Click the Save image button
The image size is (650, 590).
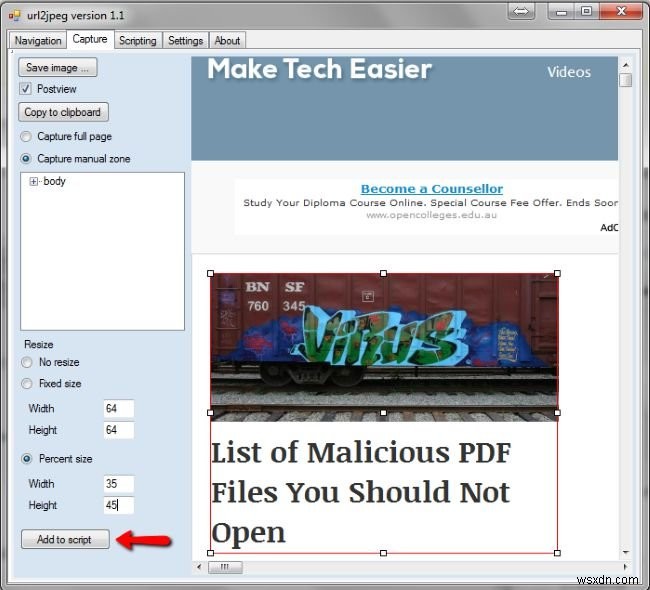58,68
